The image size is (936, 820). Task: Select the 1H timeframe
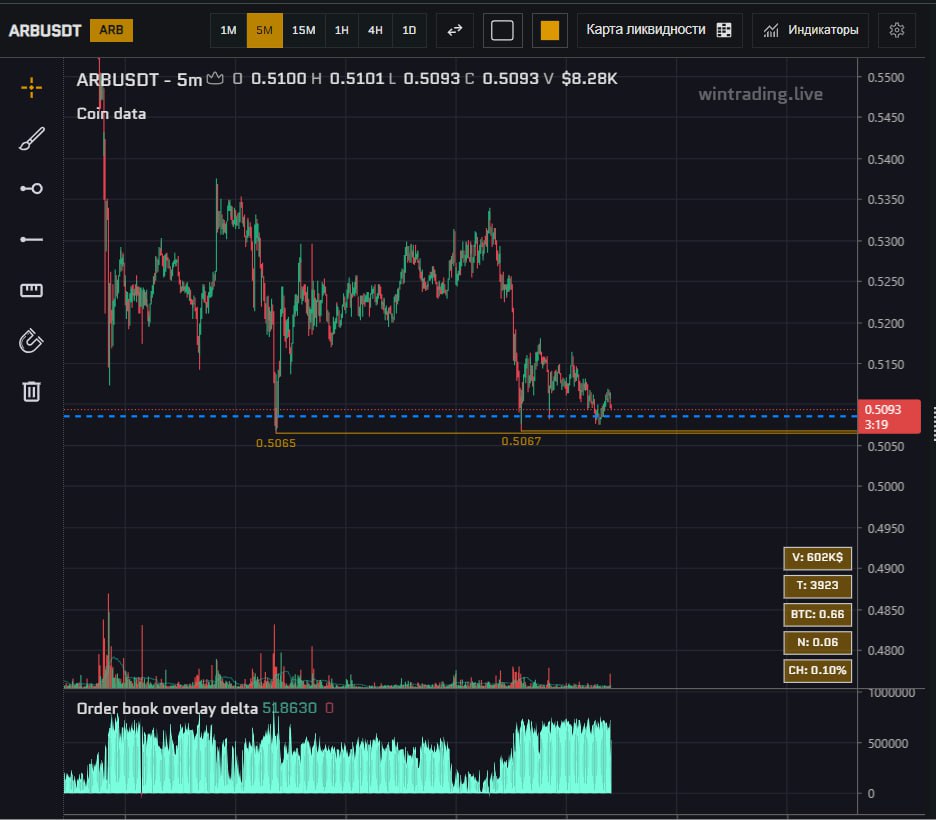point(342,30)
